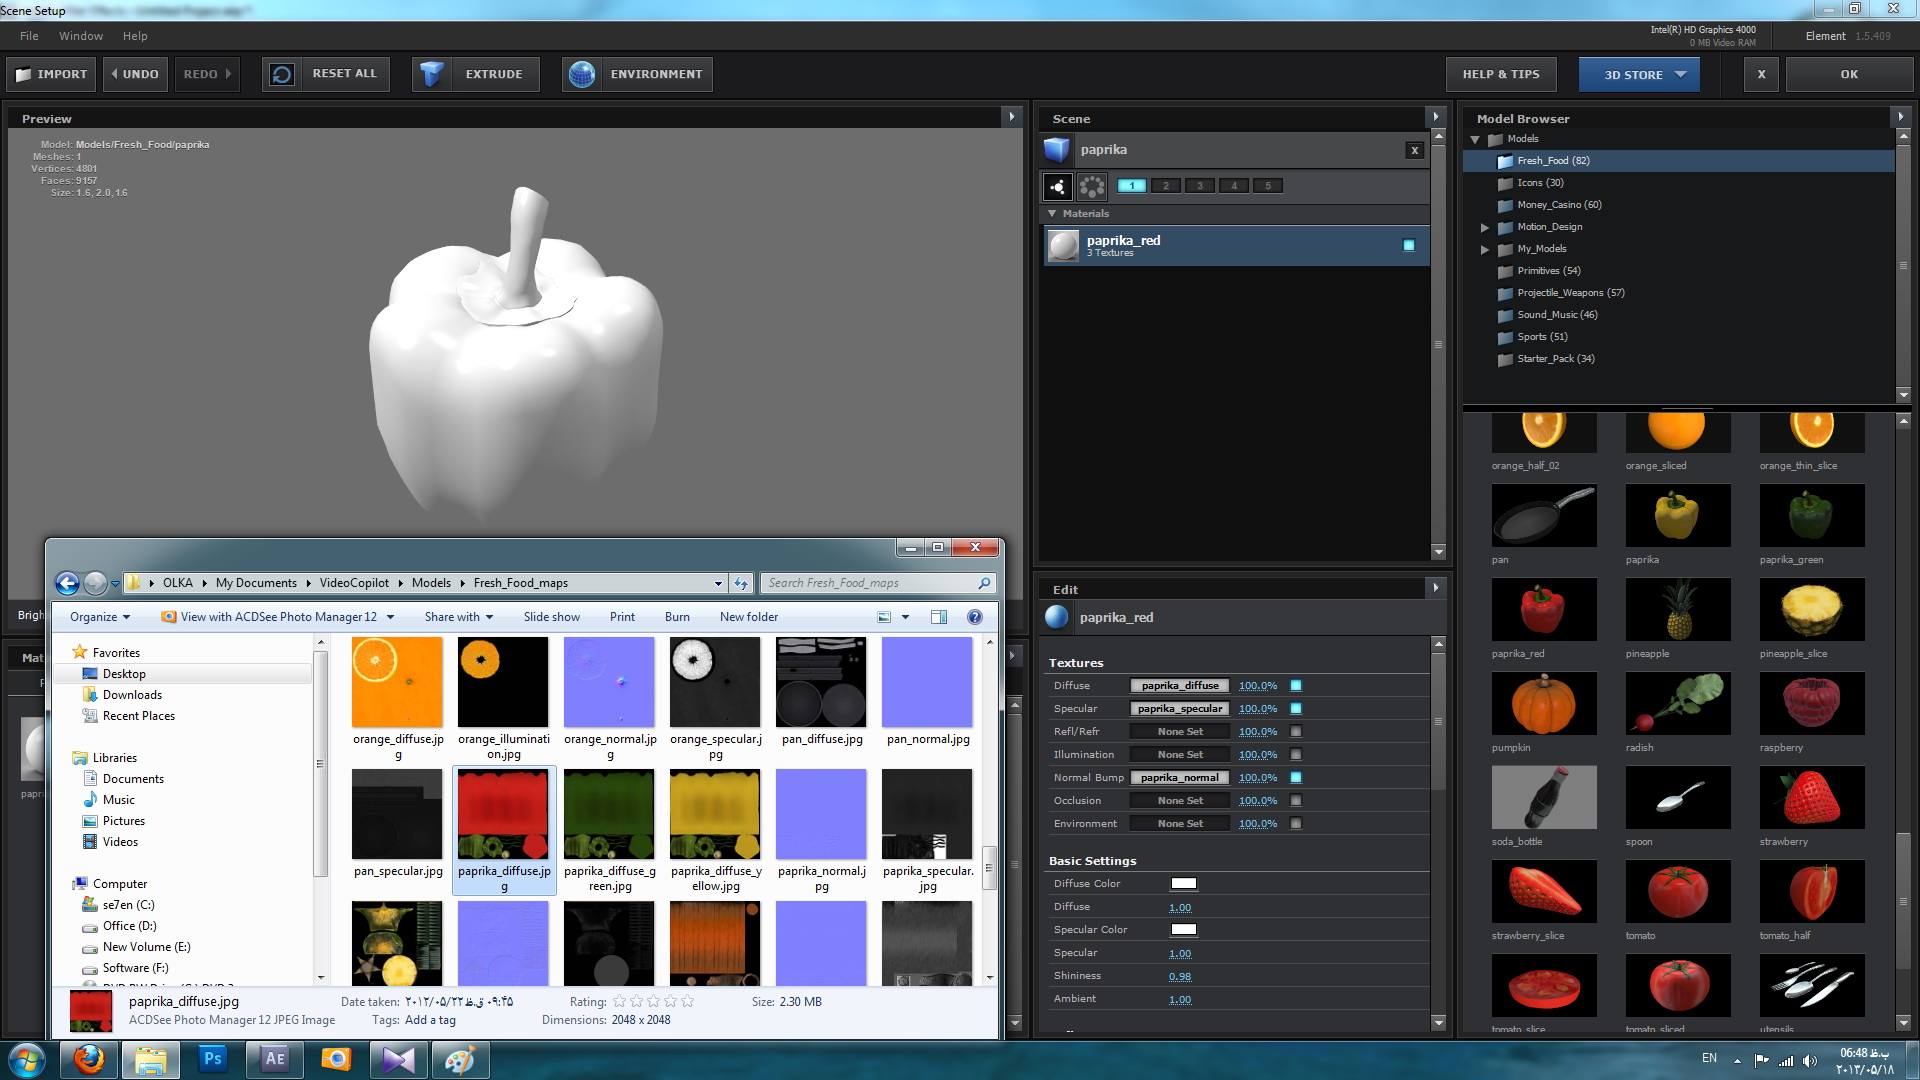1920x1080 pixels.
Task: Click the OK button
Action: [x=1849, y=74]
